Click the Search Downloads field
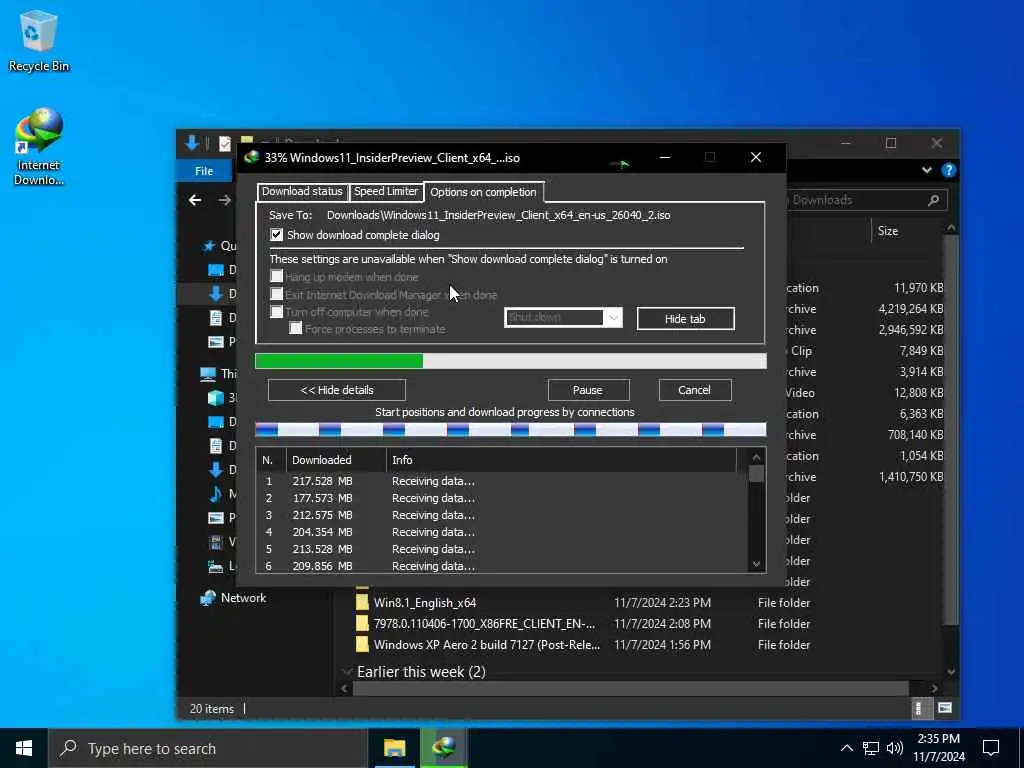The image size is (1024, 768). (x=865, y=200)
